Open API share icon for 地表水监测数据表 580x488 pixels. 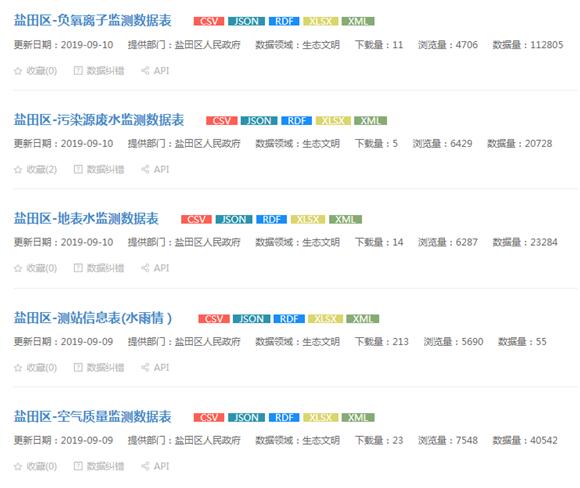(x=145, y=268)
